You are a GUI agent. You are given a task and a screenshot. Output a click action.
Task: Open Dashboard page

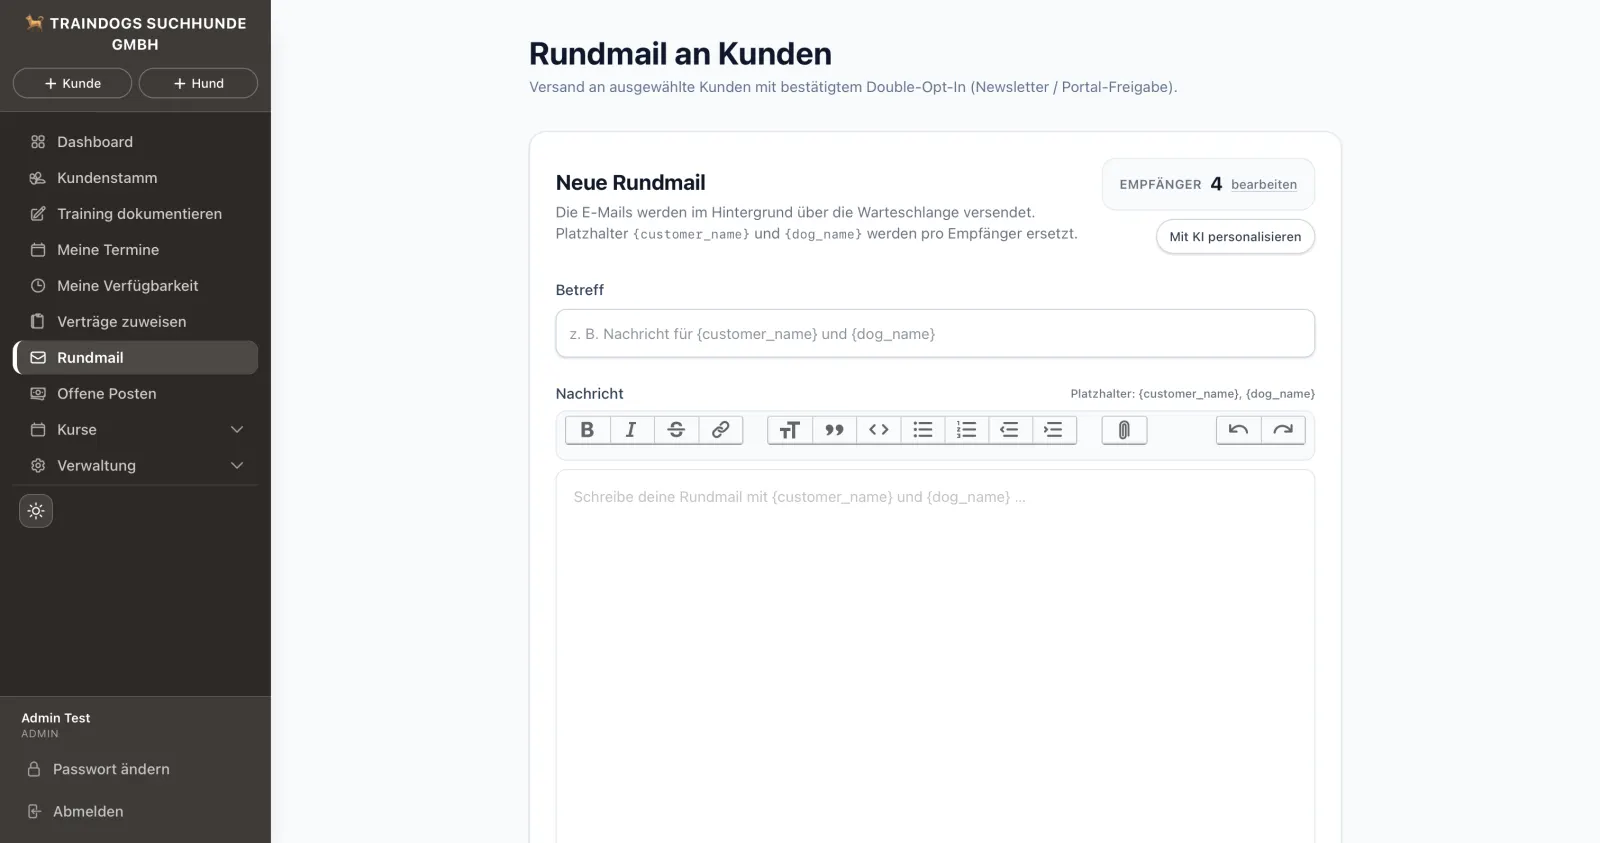click(x=135, y=142)
